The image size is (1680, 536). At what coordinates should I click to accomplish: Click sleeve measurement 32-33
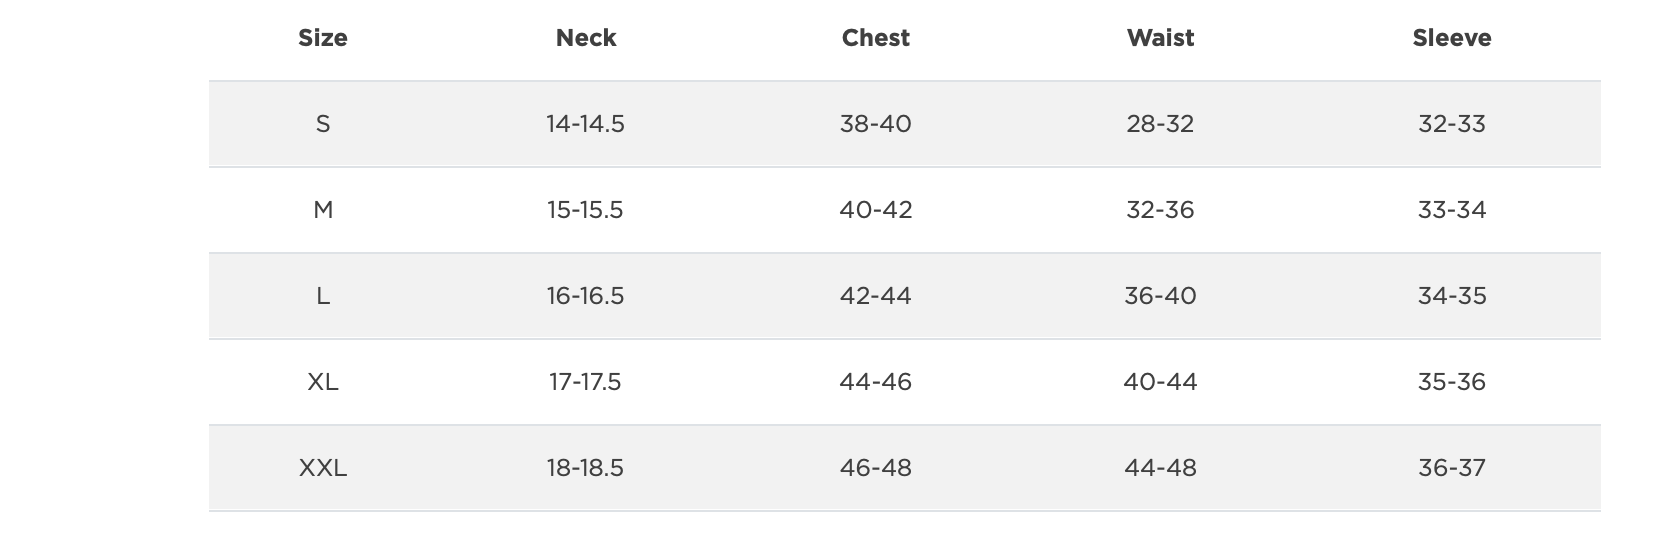[x=1452, y=124]
